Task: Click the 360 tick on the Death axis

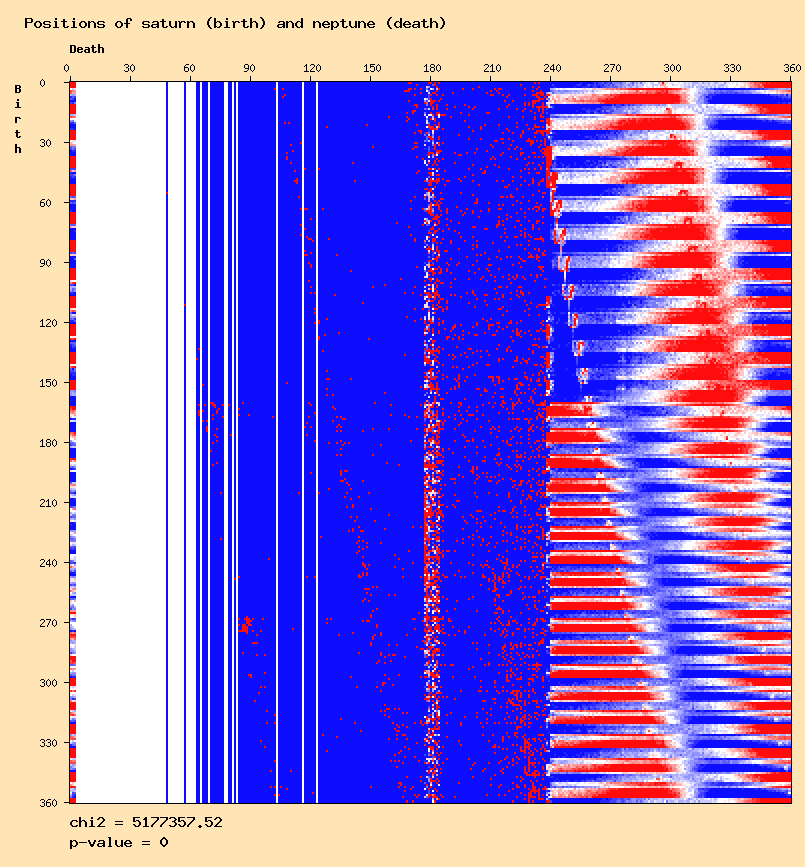Action: [792, 68]
